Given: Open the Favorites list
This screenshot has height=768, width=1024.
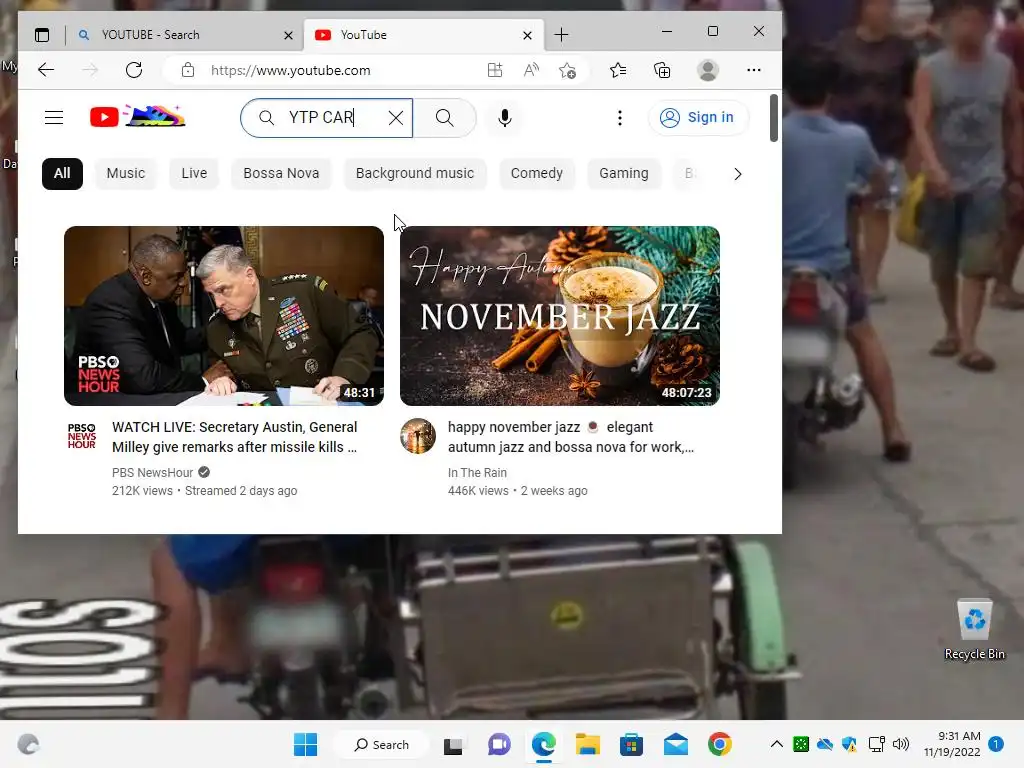Looking at the screenshot, I should (618, 70).
